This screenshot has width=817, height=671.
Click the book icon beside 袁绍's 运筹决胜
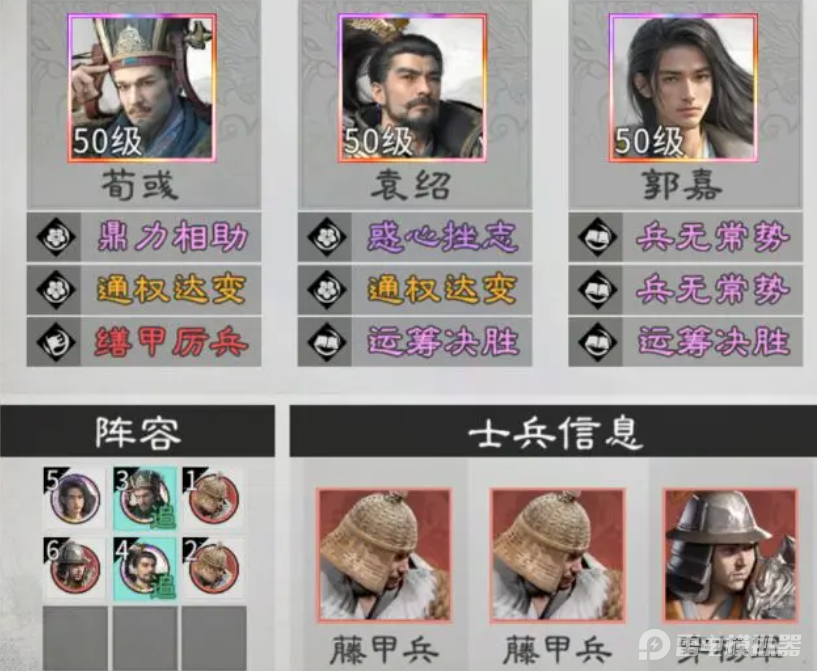(327, 342)
